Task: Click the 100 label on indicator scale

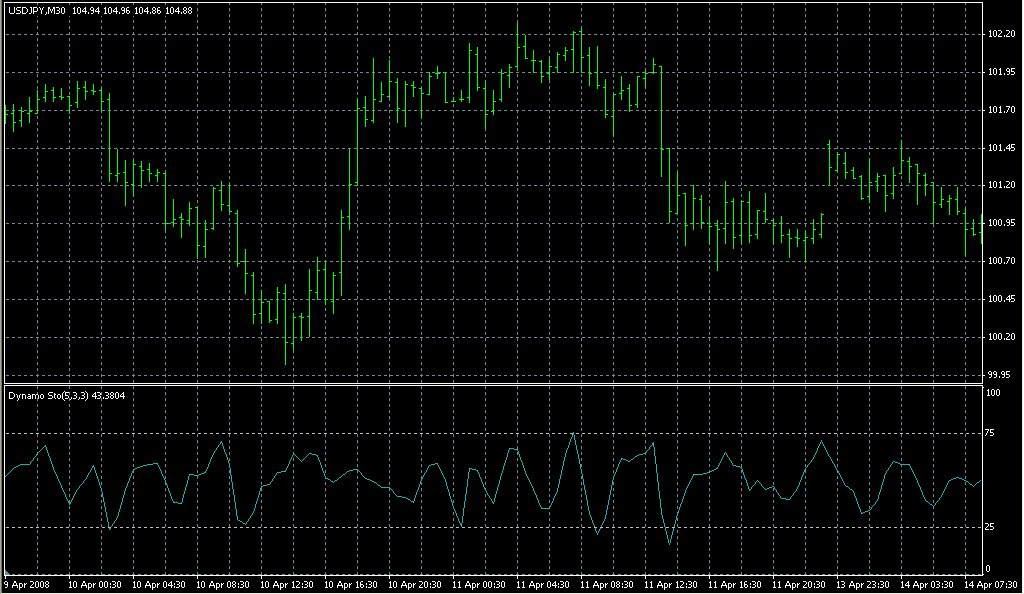Action: point(994,393)
